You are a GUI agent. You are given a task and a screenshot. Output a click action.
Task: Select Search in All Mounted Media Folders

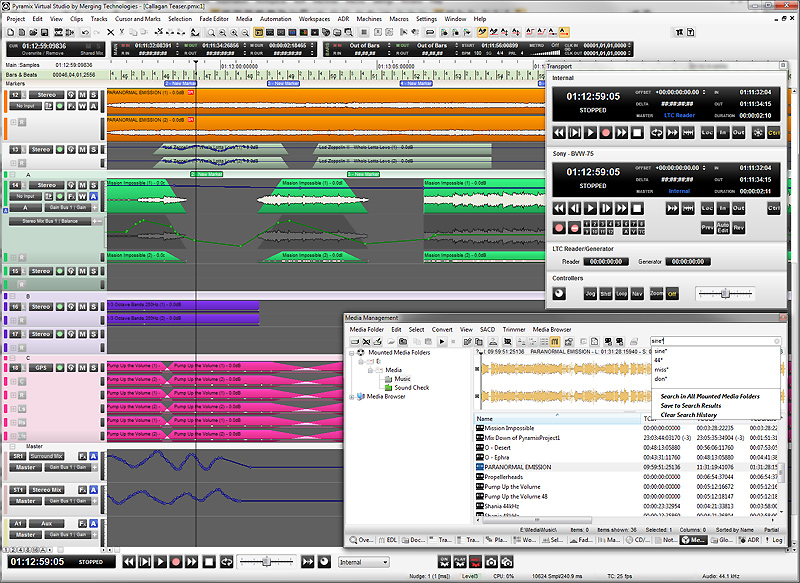[710, 396]
